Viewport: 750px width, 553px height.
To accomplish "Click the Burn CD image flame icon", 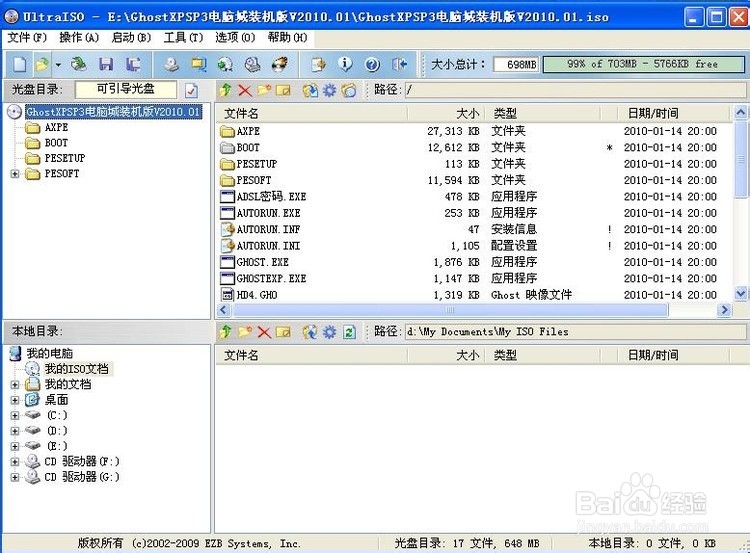I will [x=280, y=64].
